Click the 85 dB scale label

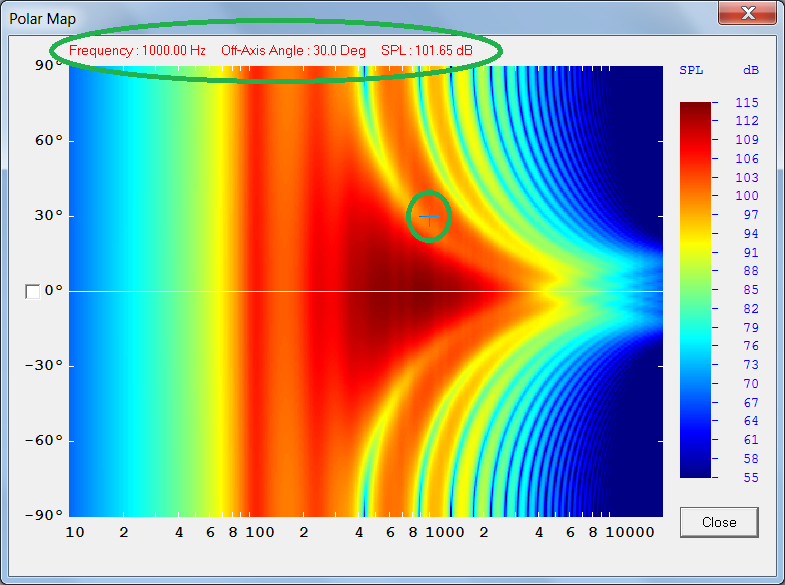point(750,290)
